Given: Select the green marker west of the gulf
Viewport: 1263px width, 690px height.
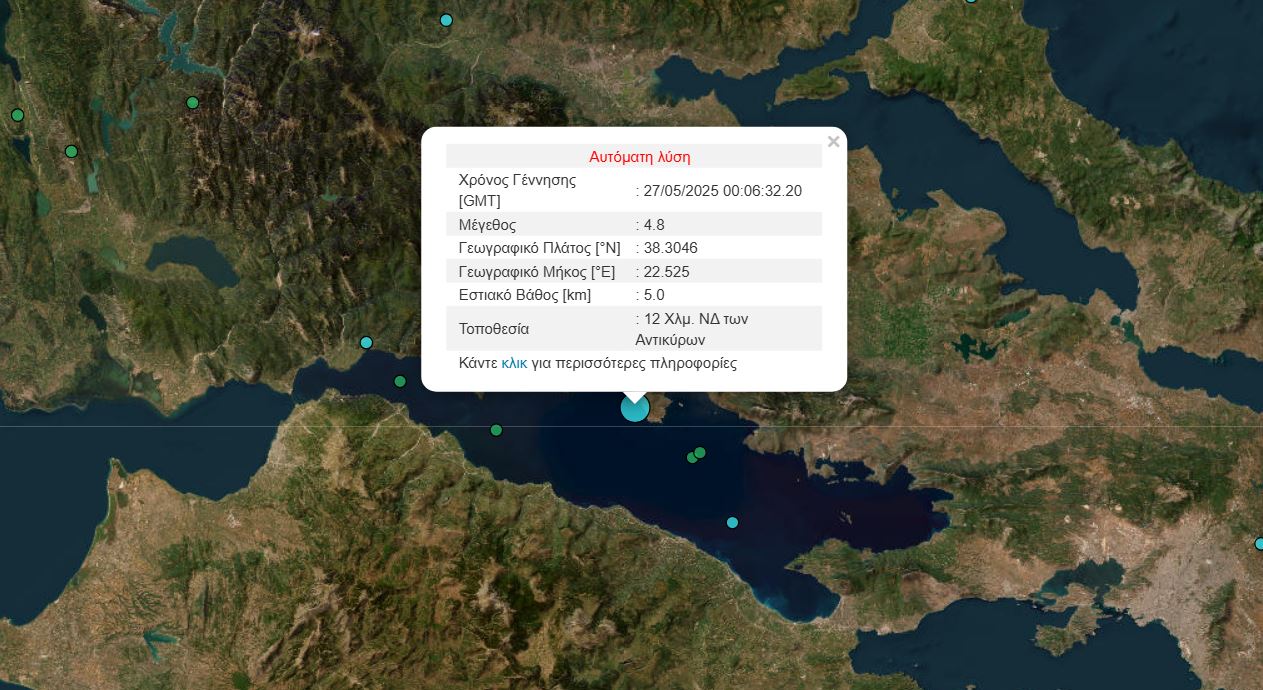Looking at the screenshot, I should tap(496, 430).
